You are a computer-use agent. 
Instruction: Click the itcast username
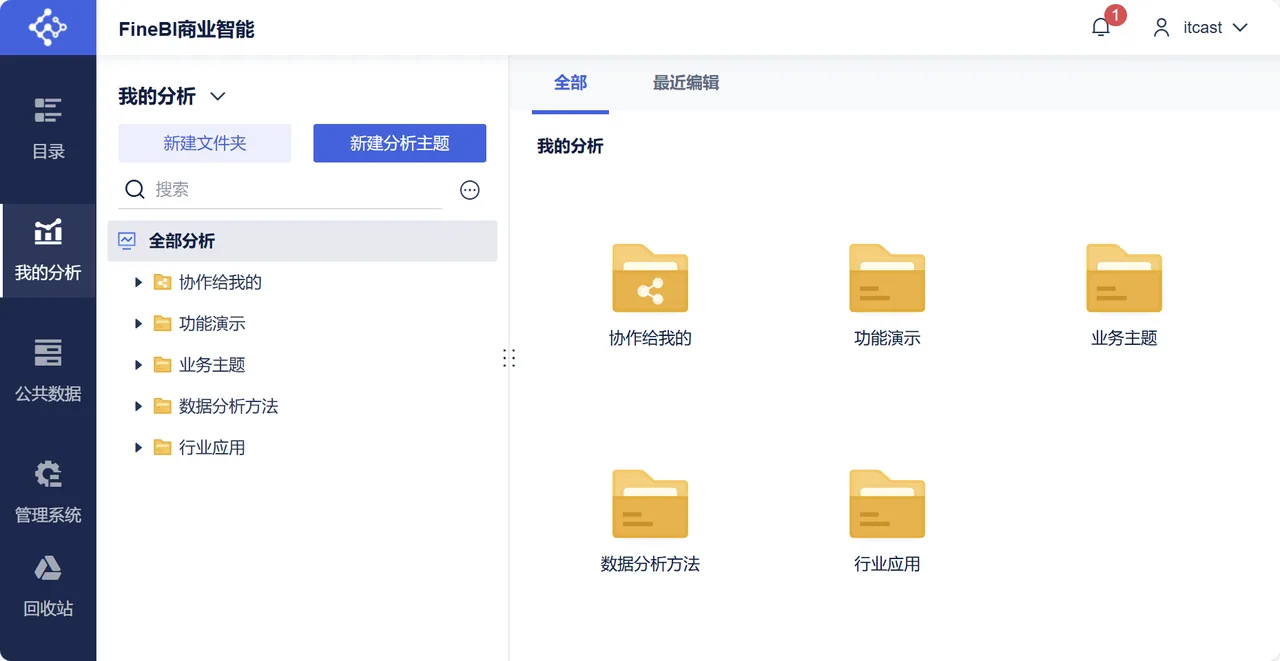coord(1202,28)
